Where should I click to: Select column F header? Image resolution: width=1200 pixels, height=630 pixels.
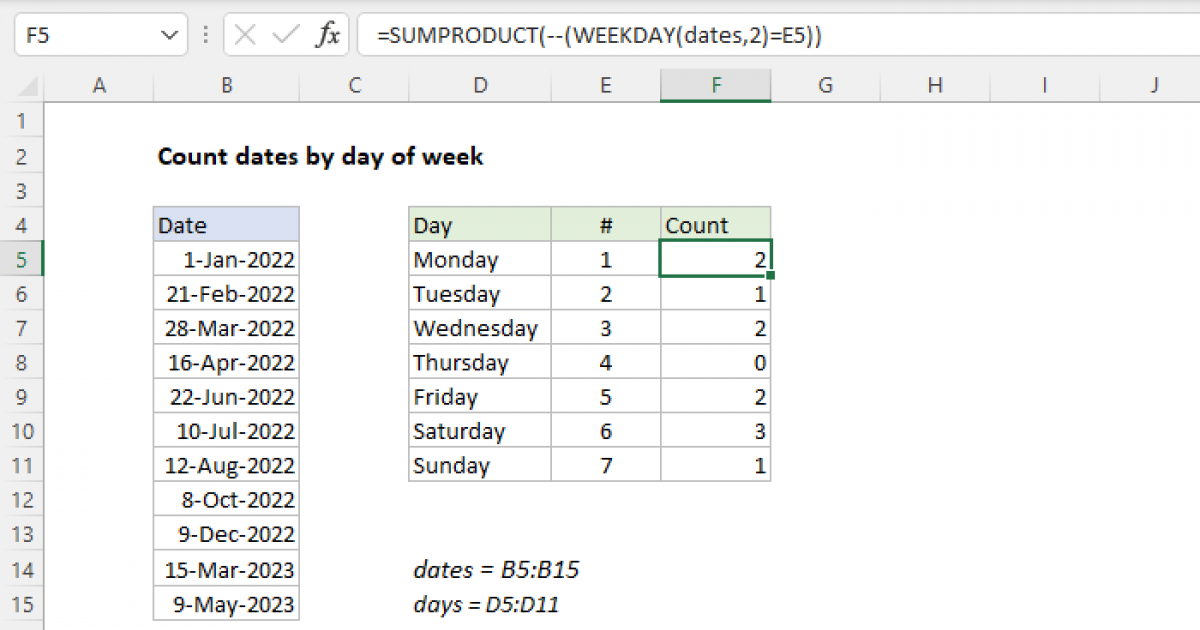[716, 86]
